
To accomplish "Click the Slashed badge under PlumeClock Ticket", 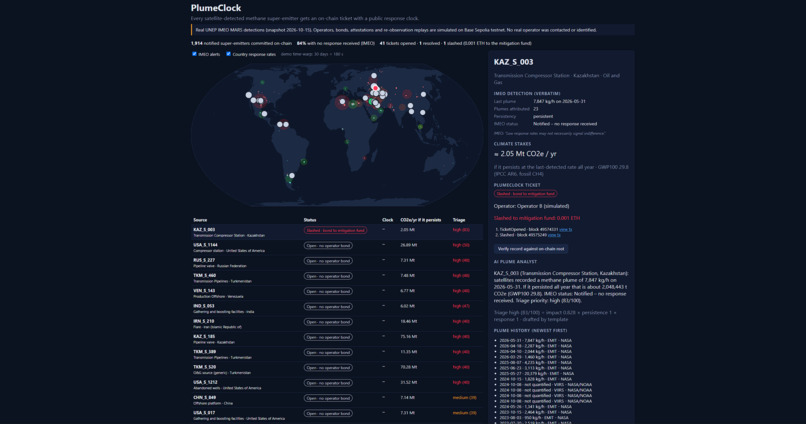I will [x=525, y=194].
